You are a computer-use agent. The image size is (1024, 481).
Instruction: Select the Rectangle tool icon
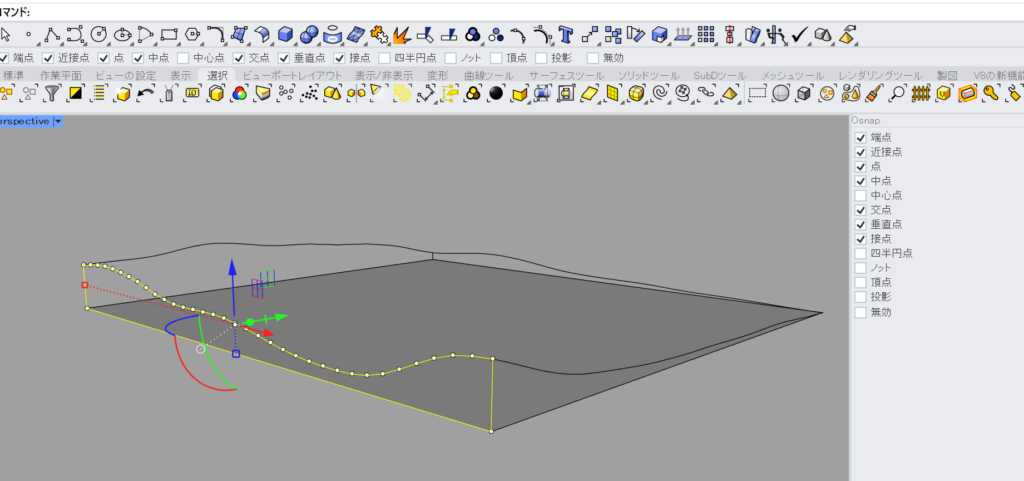(x=169, y=35)
